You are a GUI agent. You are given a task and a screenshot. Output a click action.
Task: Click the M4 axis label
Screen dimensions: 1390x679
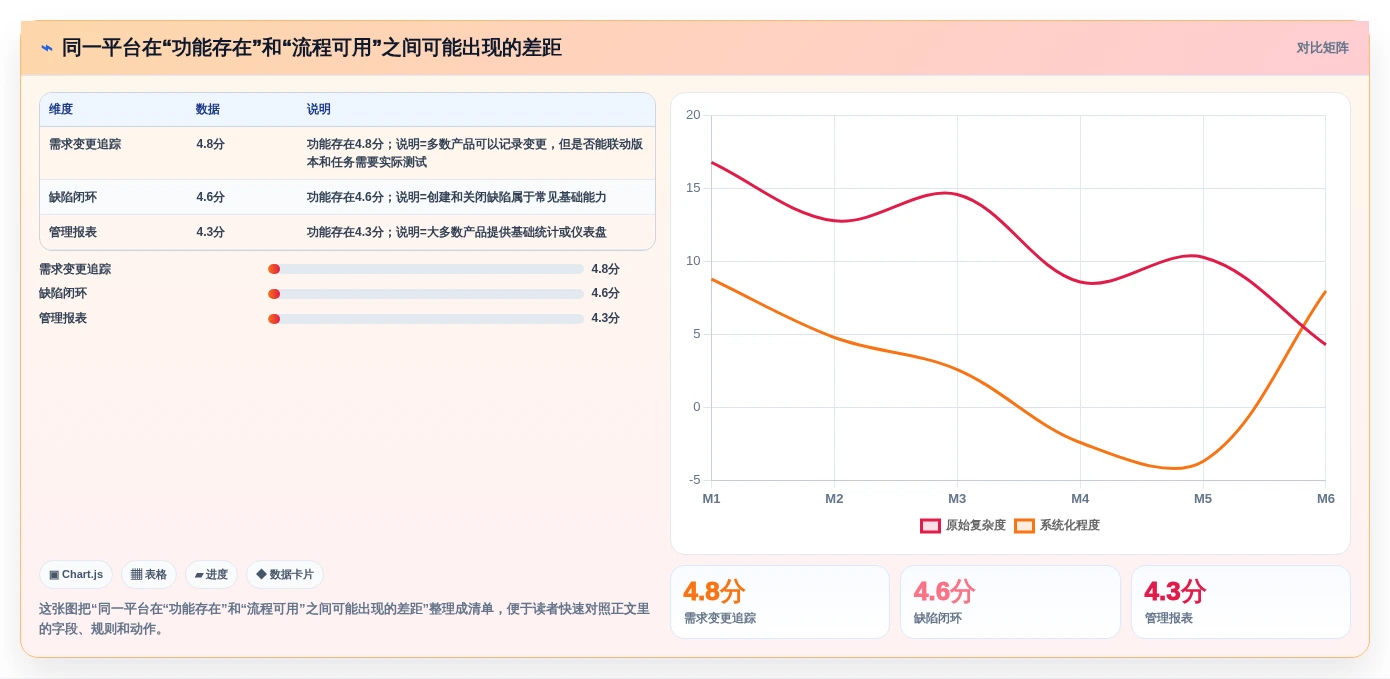coord(1080,499)
